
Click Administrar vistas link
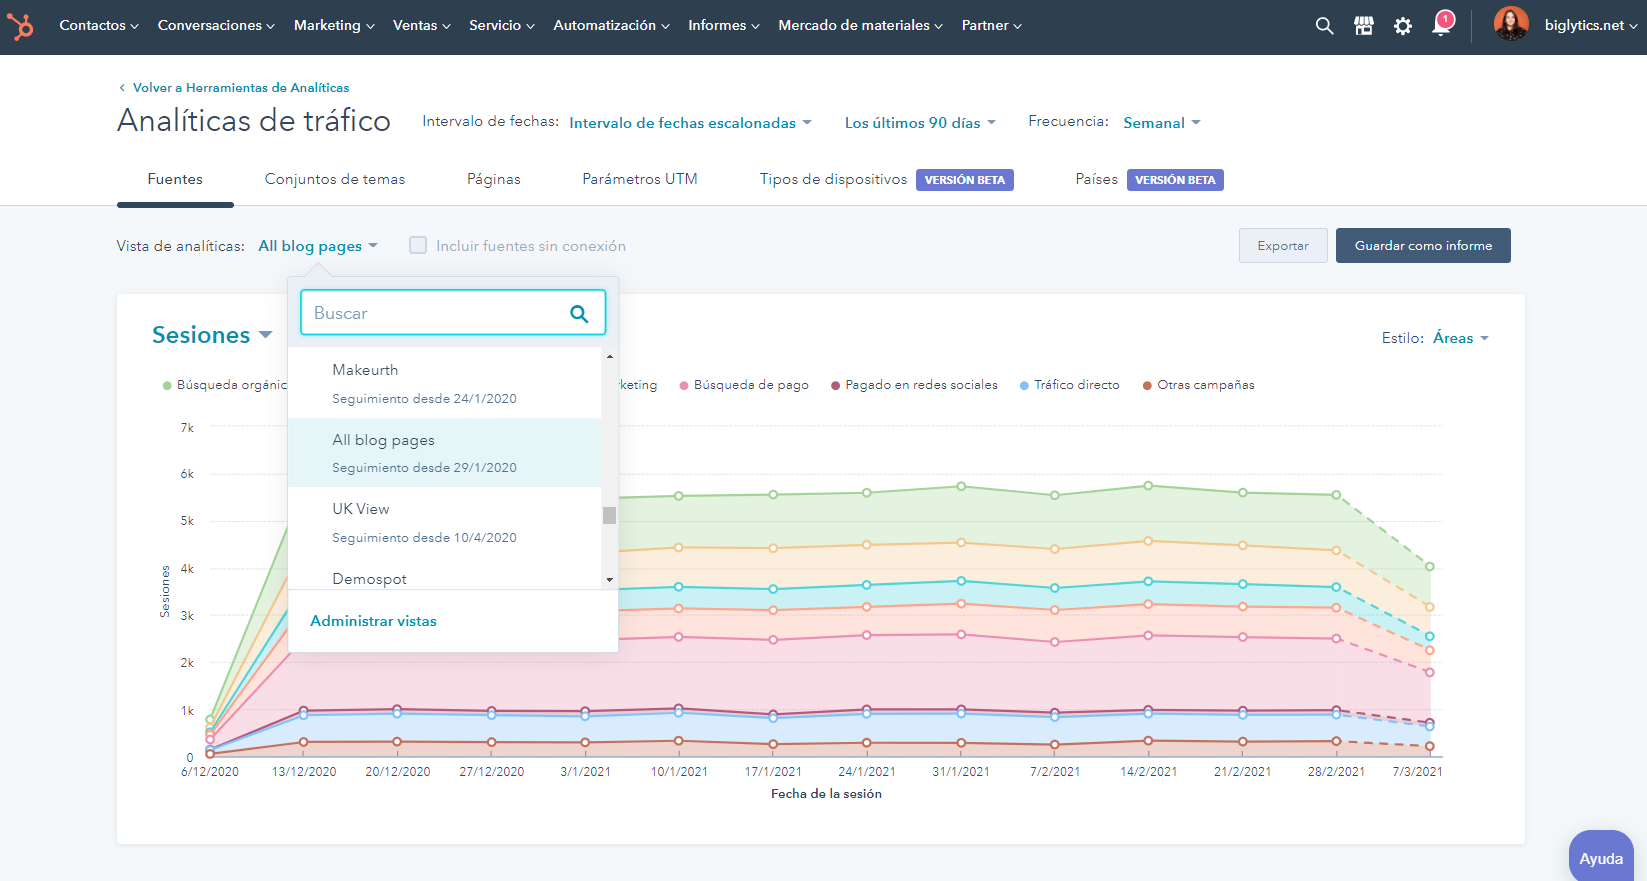pyautogui.click(x=373, y=621)
